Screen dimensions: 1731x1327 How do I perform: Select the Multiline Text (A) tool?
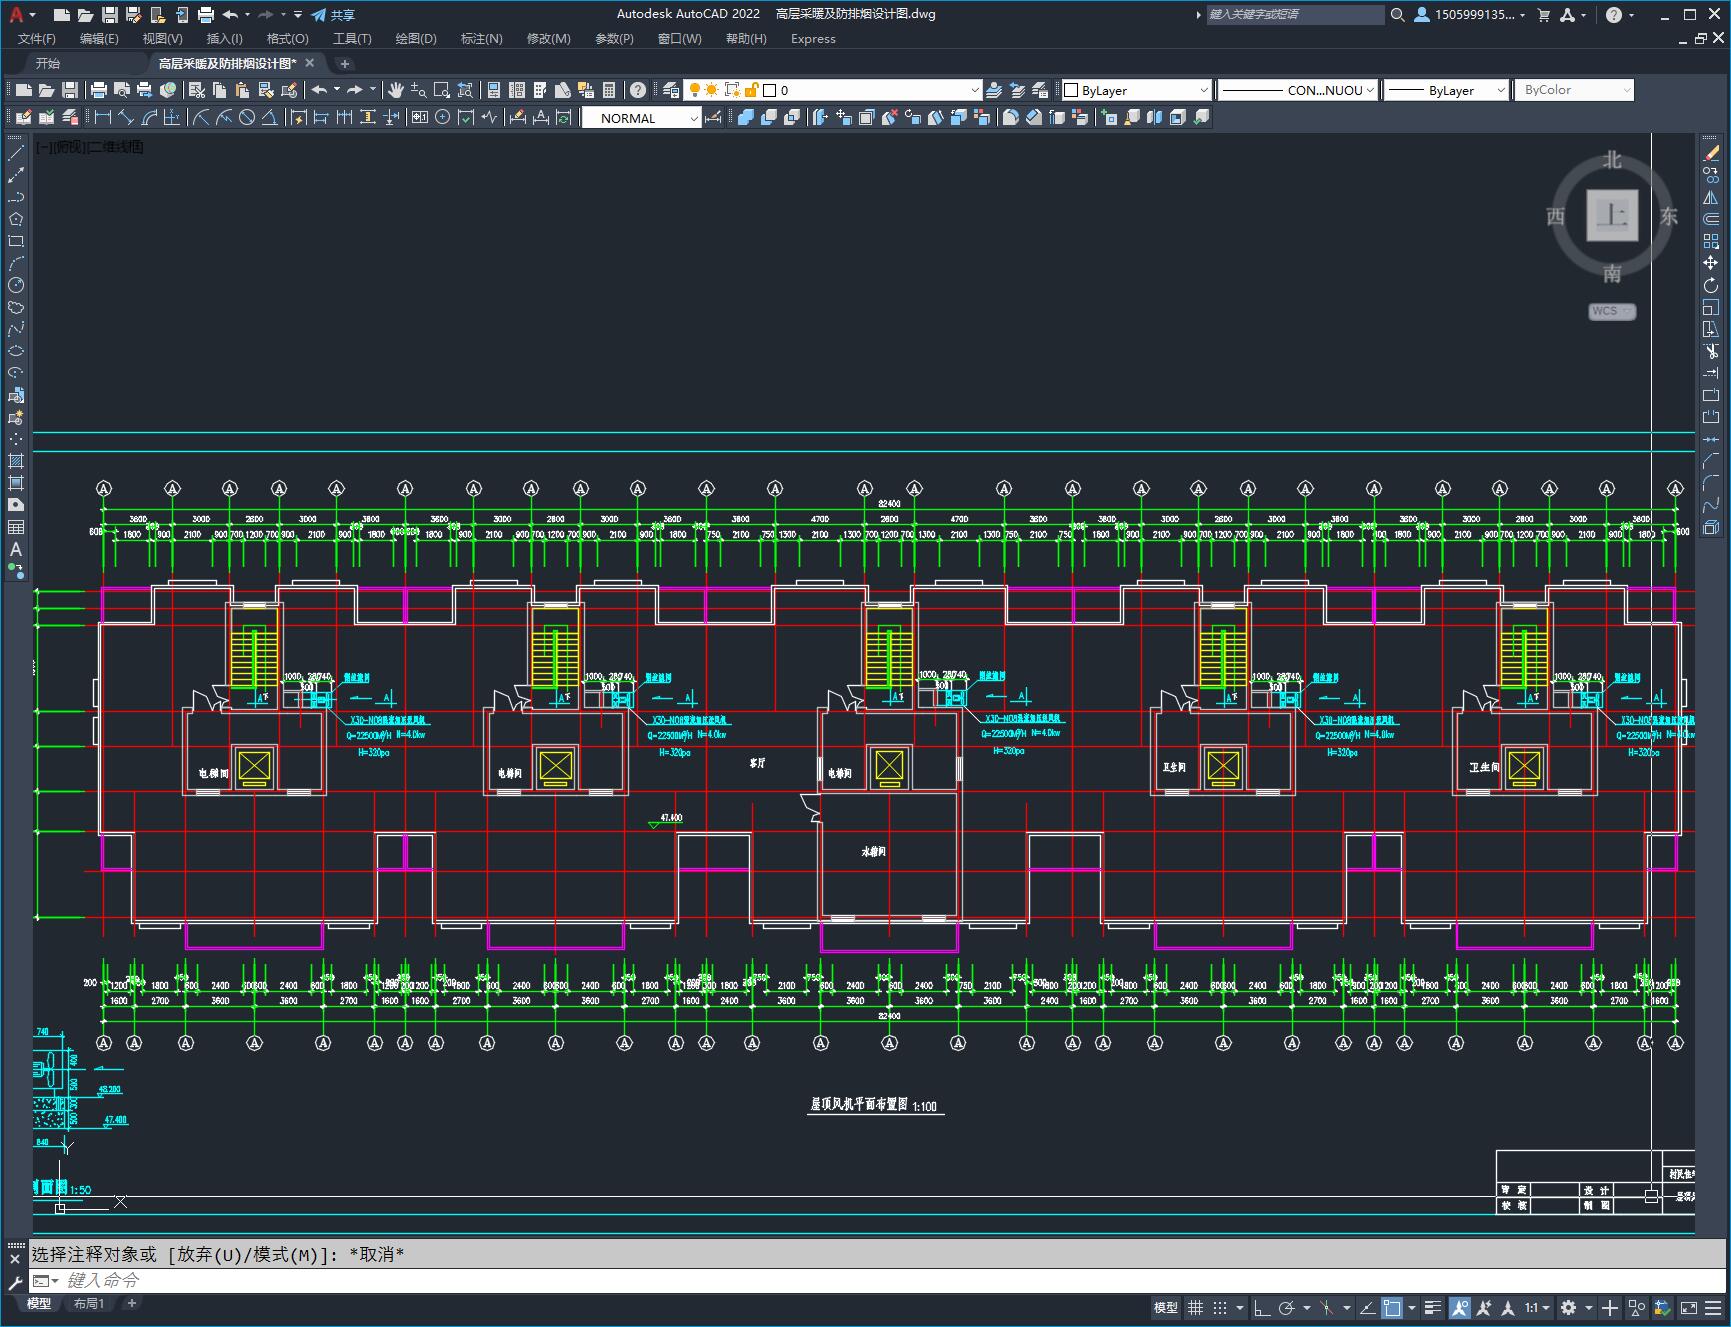pyautogui.click(x=16, y=549)
